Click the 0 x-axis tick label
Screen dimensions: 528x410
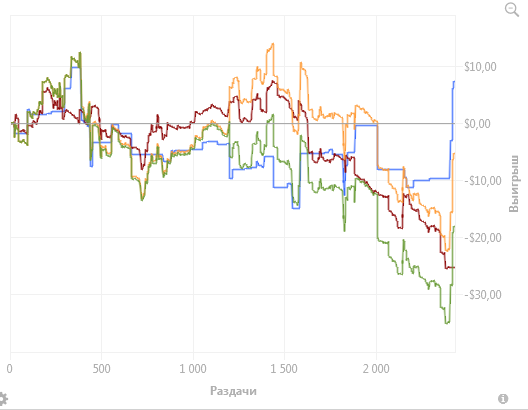click(10, 369)
